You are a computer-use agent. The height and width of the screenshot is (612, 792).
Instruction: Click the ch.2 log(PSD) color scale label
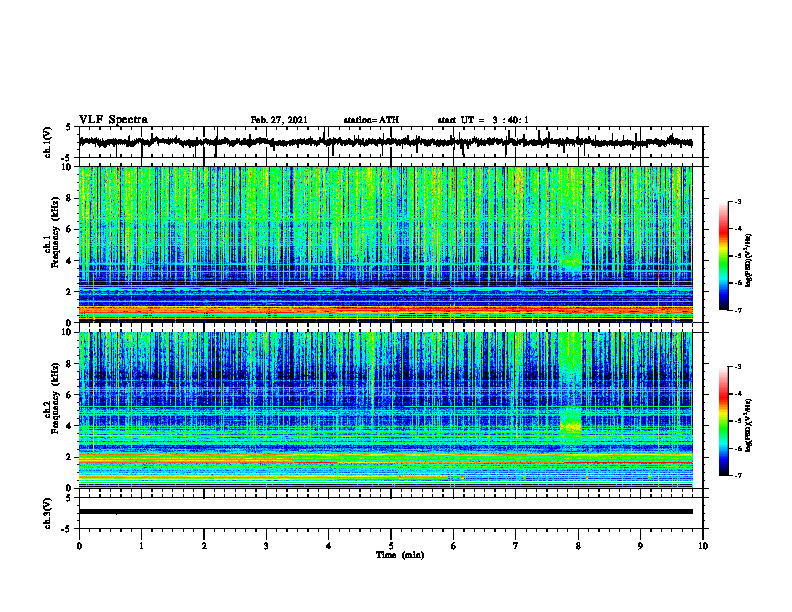pos(749,425)
